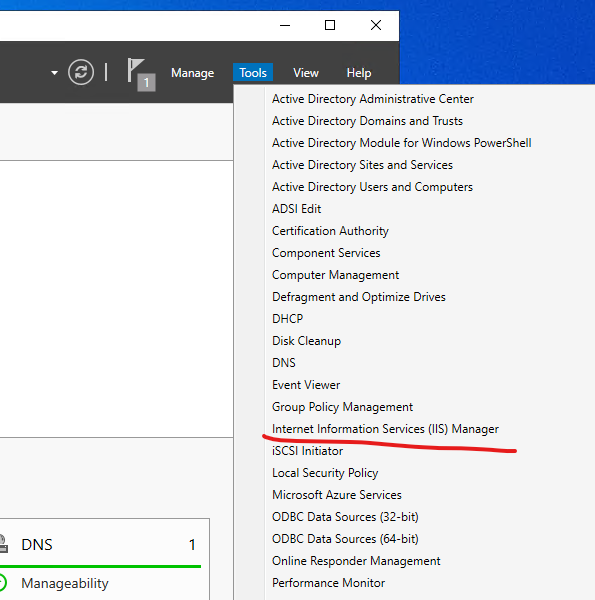
Task: Open Certification Authority console
Action: click(330, 231)
